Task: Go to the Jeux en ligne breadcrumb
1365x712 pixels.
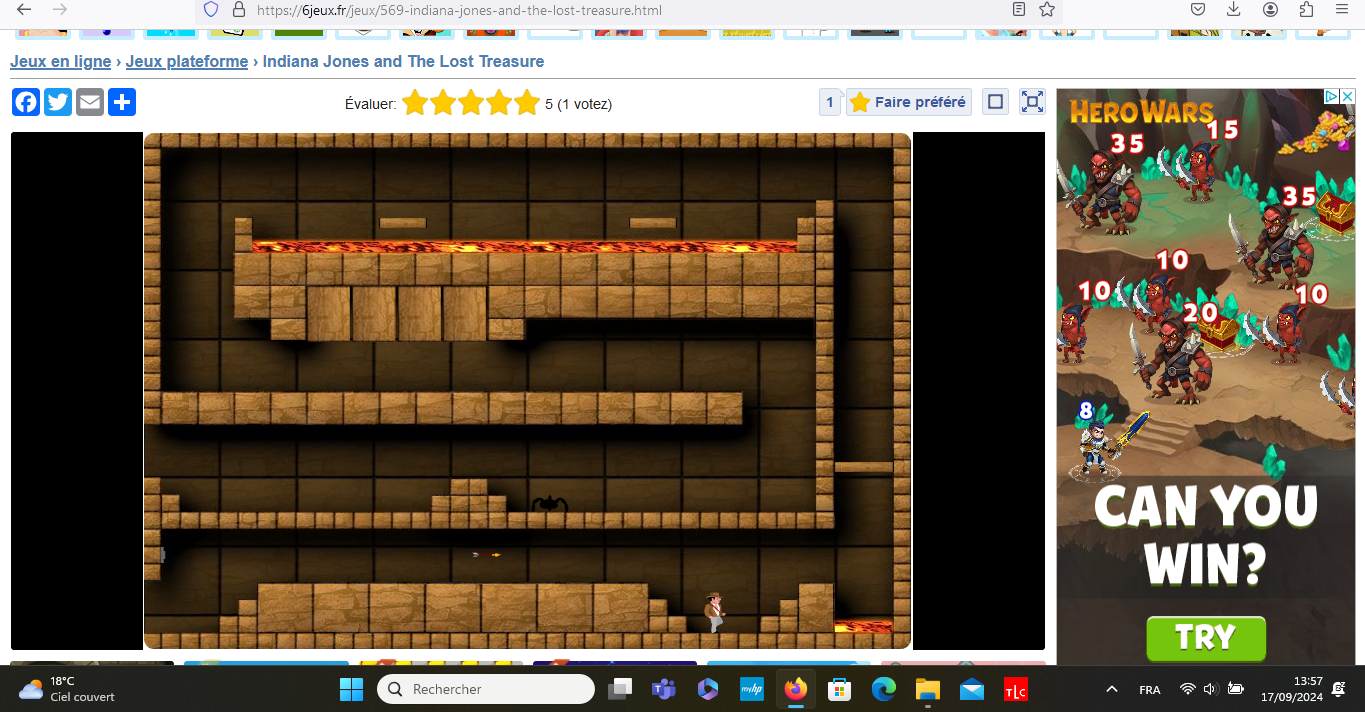Action: tap(61, 62)
